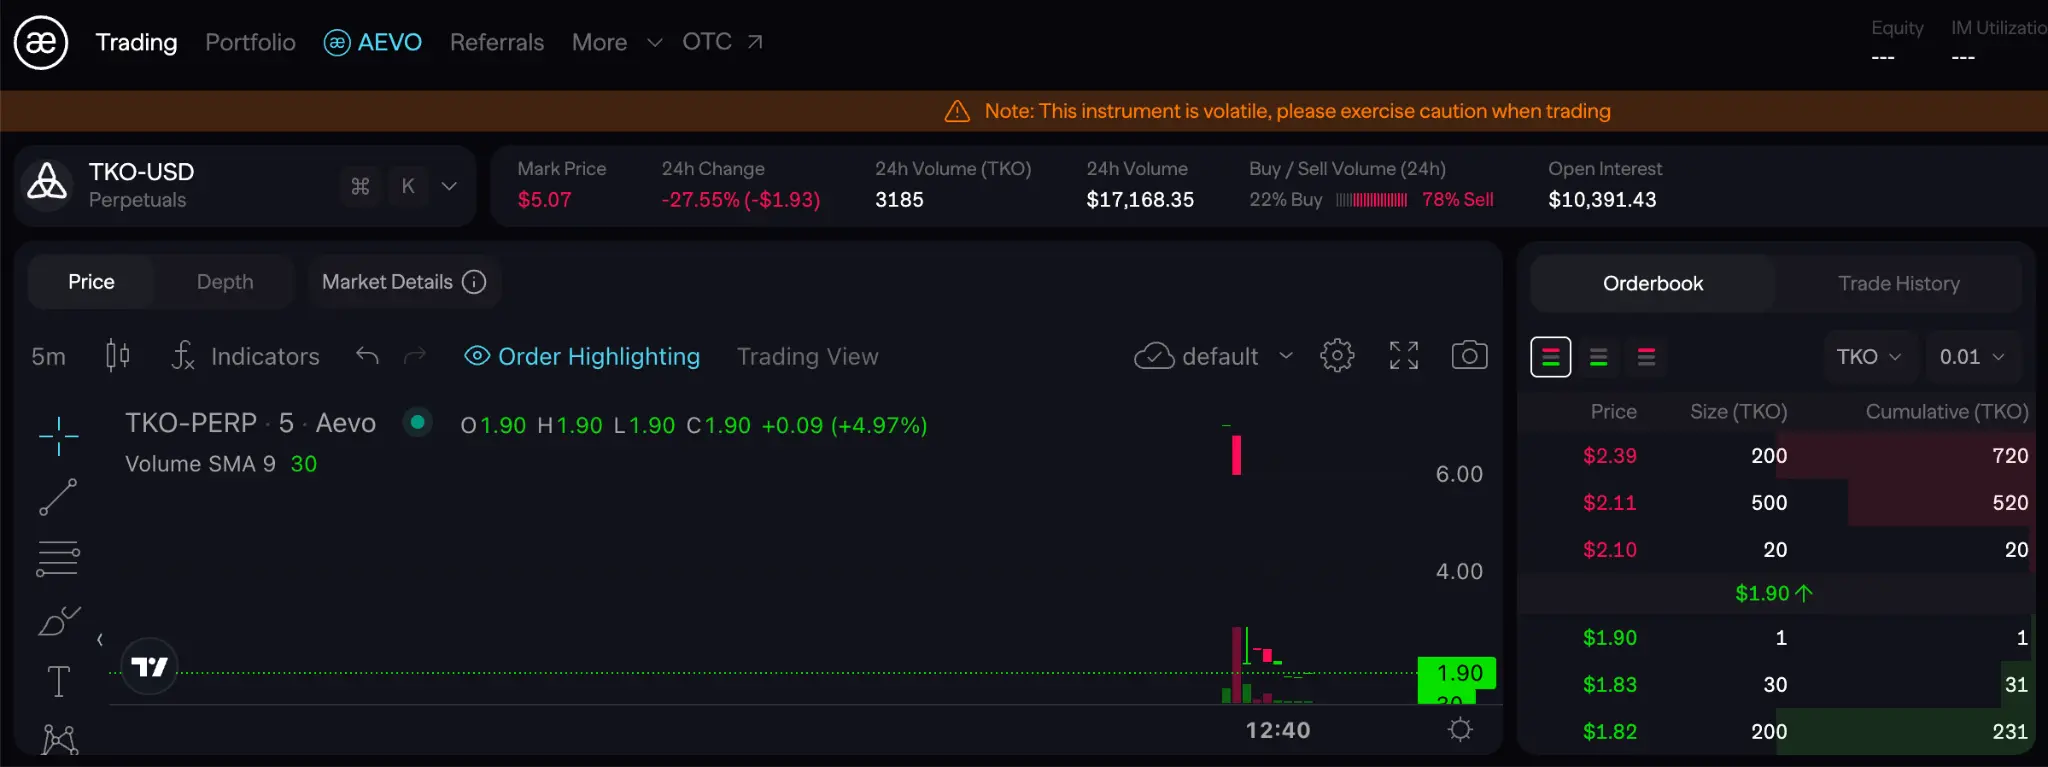Click the Aevo logo icon
This screenshot has width=2048, height=767.
coord(41,42)
